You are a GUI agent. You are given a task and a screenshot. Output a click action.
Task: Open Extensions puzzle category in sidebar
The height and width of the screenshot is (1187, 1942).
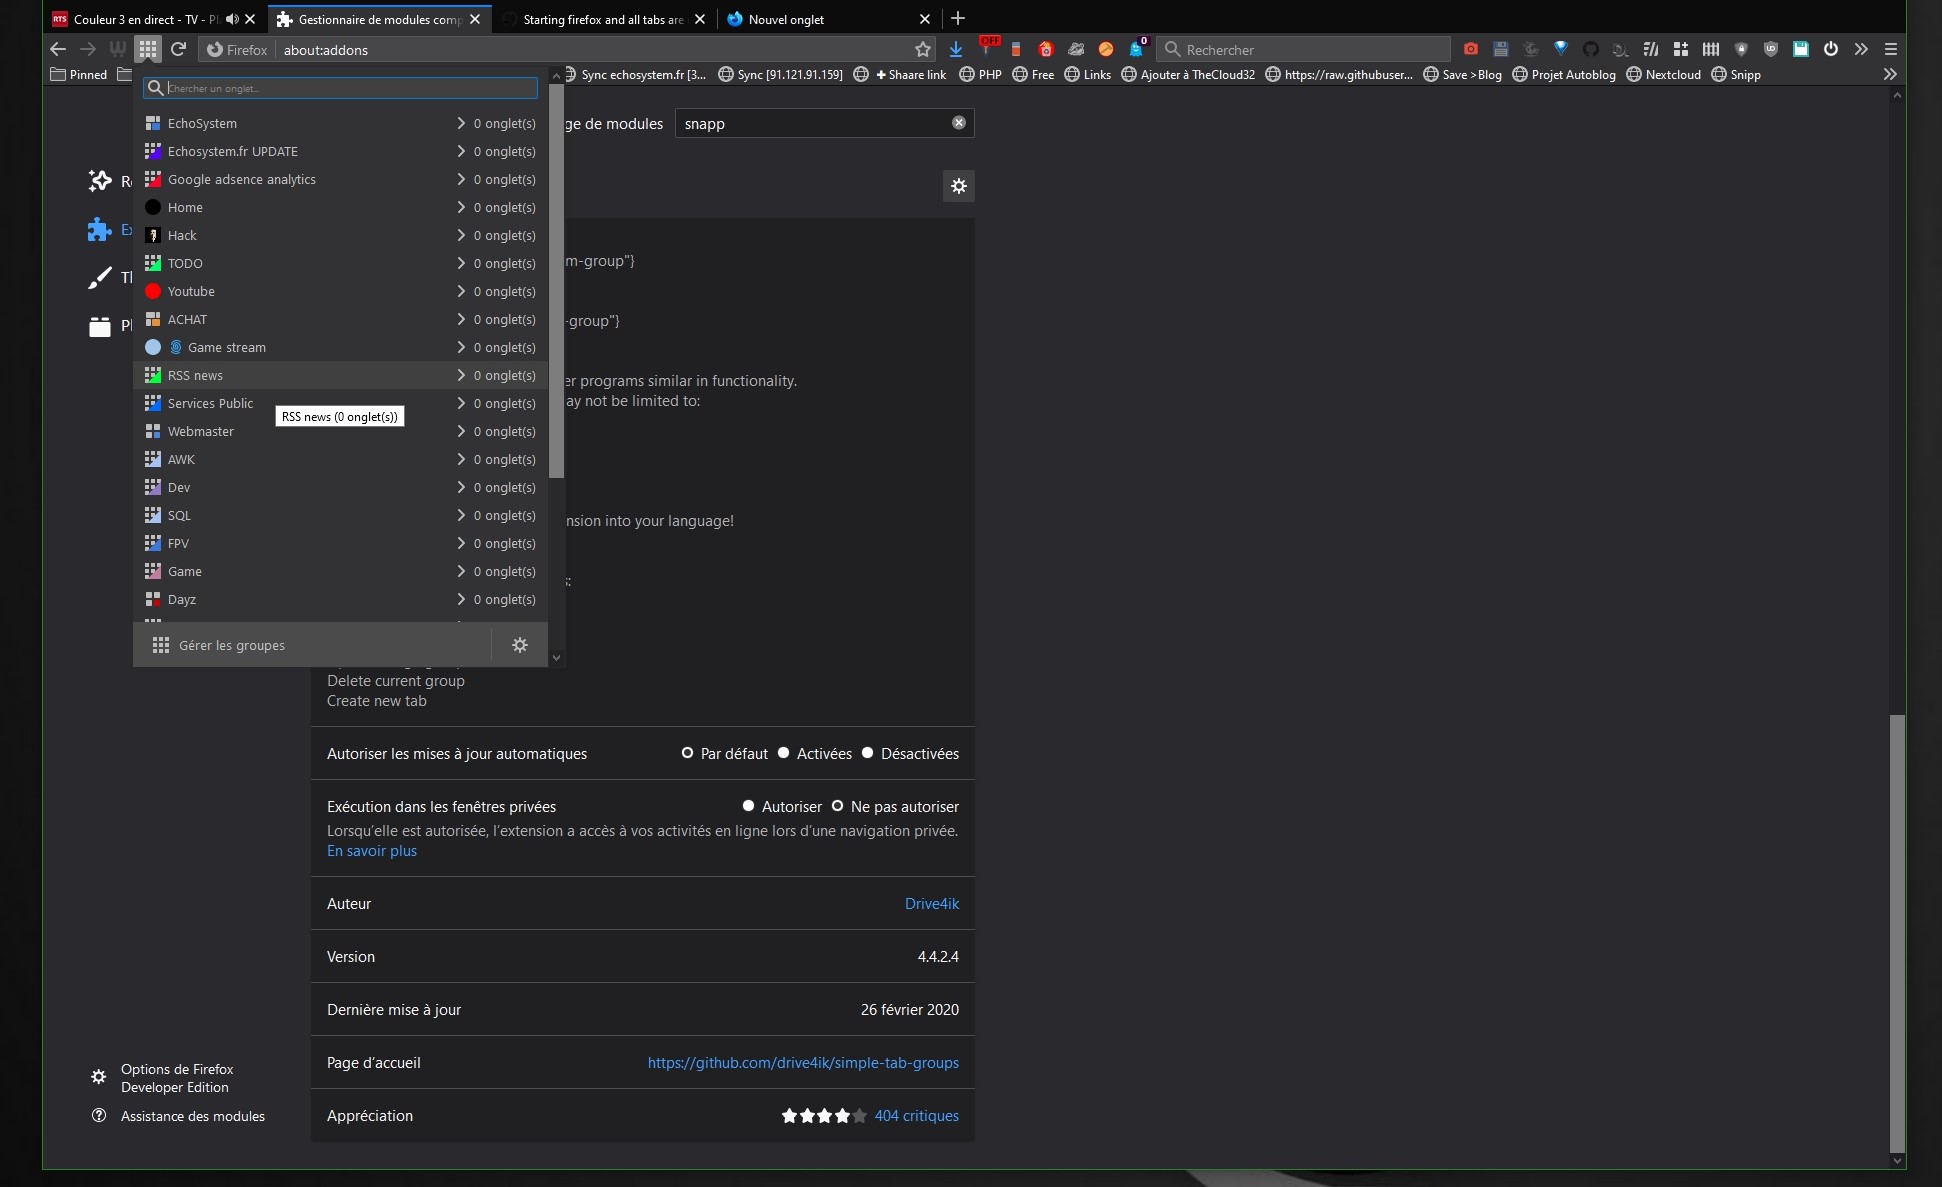pyautogui.click(x=99, y=230)
